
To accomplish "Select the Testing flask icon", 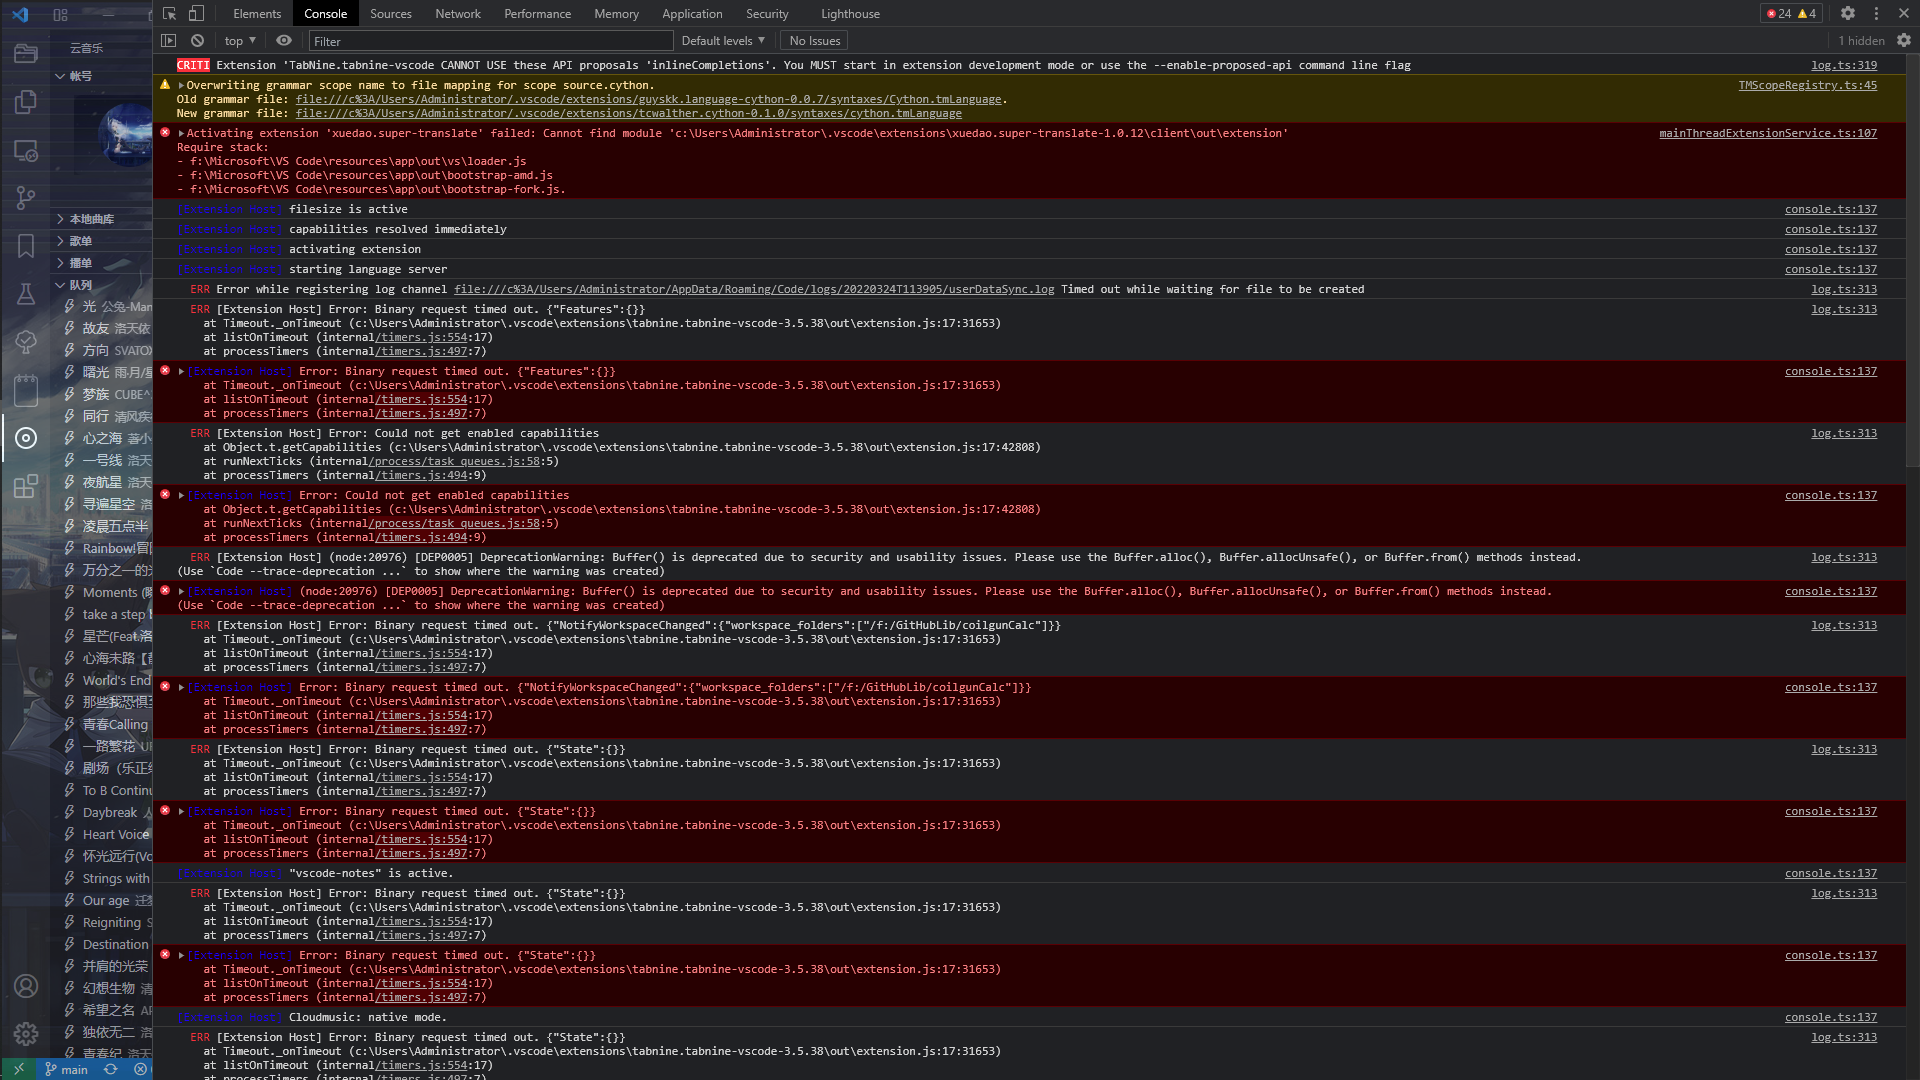I will tap(26, 295).
